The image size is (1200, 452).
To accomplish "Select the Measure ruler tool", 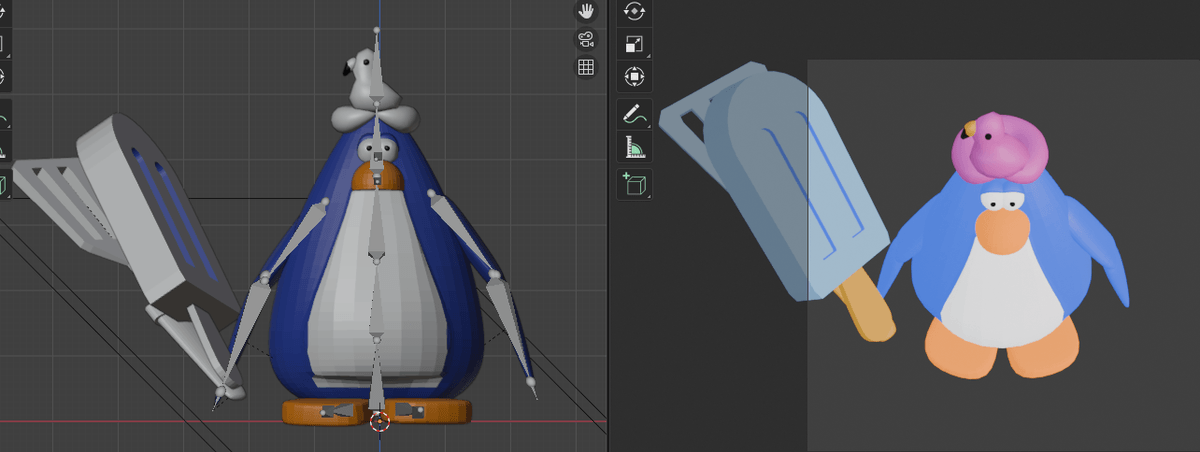I will click(x=635, y=148).
